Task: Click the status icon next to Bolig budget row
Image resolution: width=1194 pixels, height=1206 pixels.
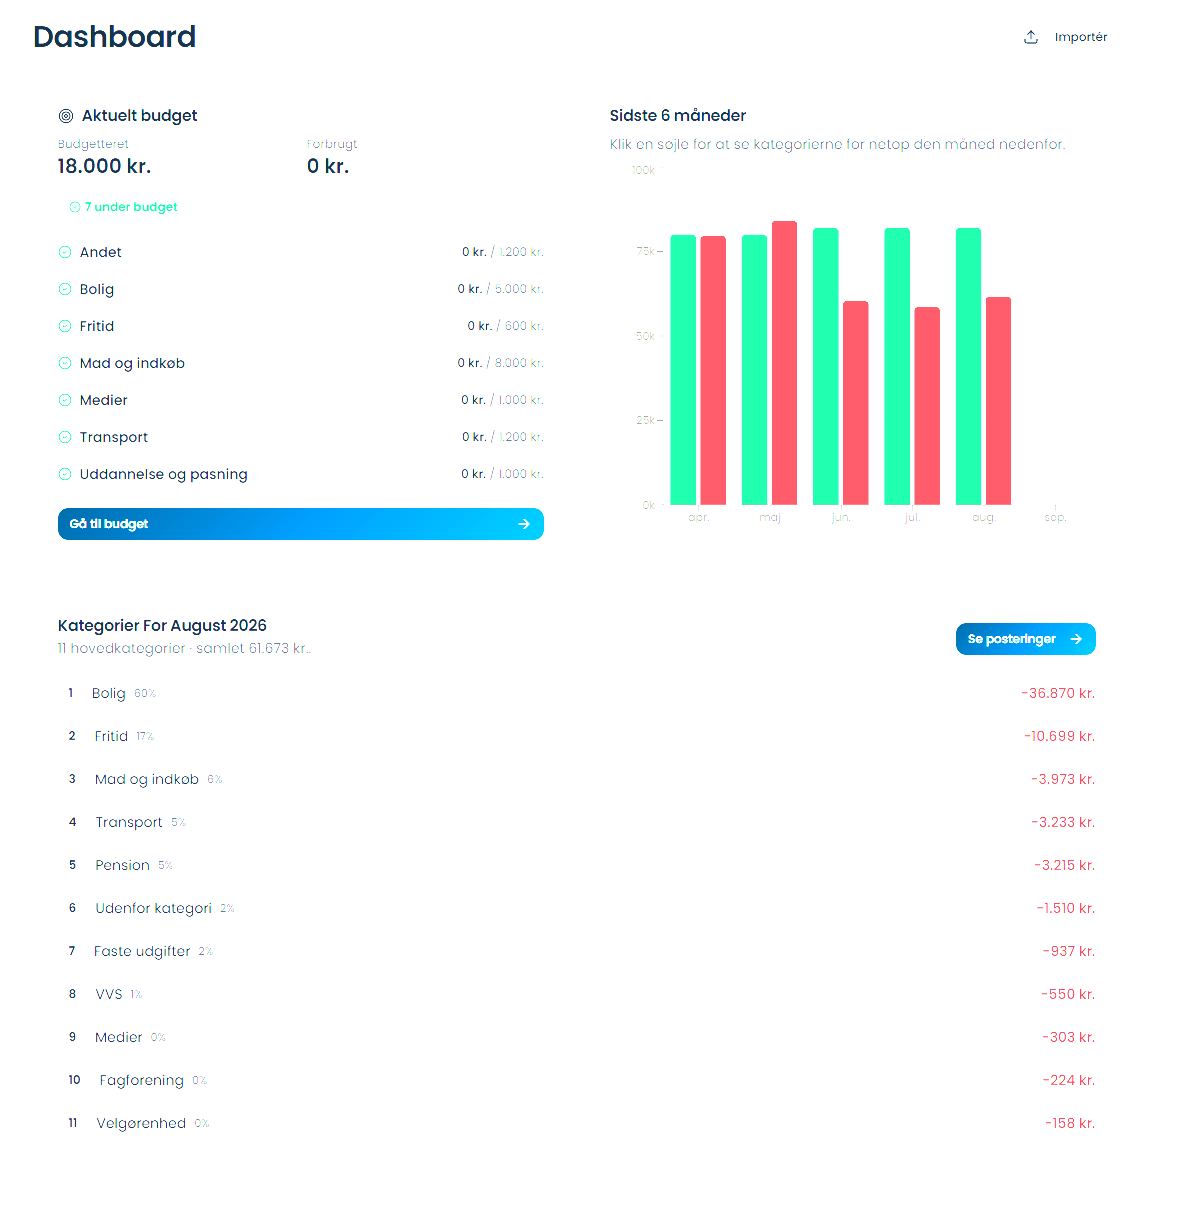Action: coord(65,289)
